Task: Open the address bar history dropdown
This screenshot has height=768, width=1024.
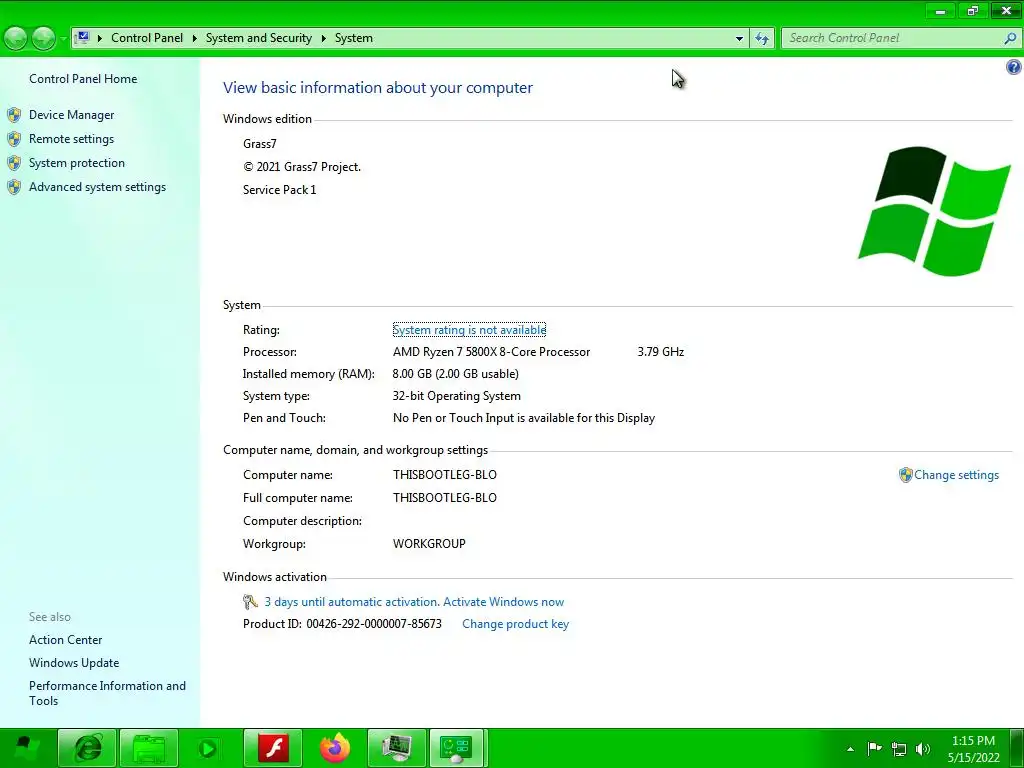Action: click(739, 39)
